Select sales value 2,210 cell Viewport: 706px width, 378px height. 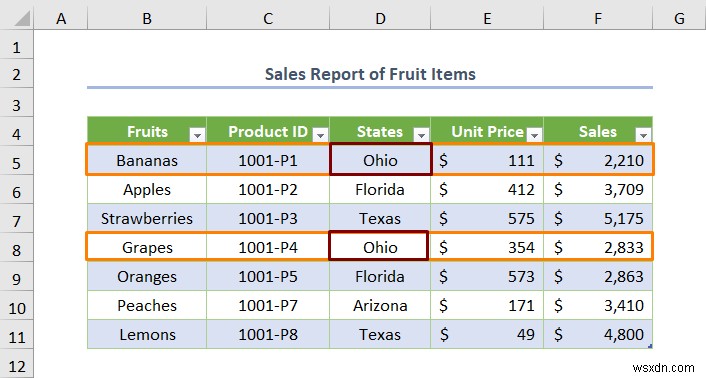(x=598, y=160)
